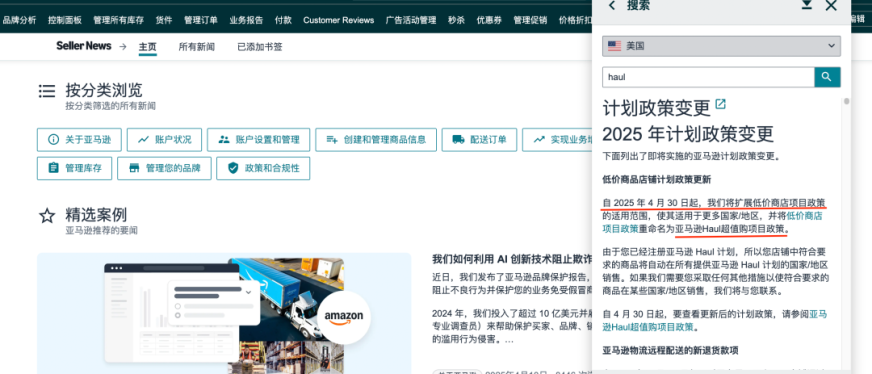This screenshot has height=374, width=872.
Task: Select the partially hidden 实现业务 category button
Action: (557, 139)
